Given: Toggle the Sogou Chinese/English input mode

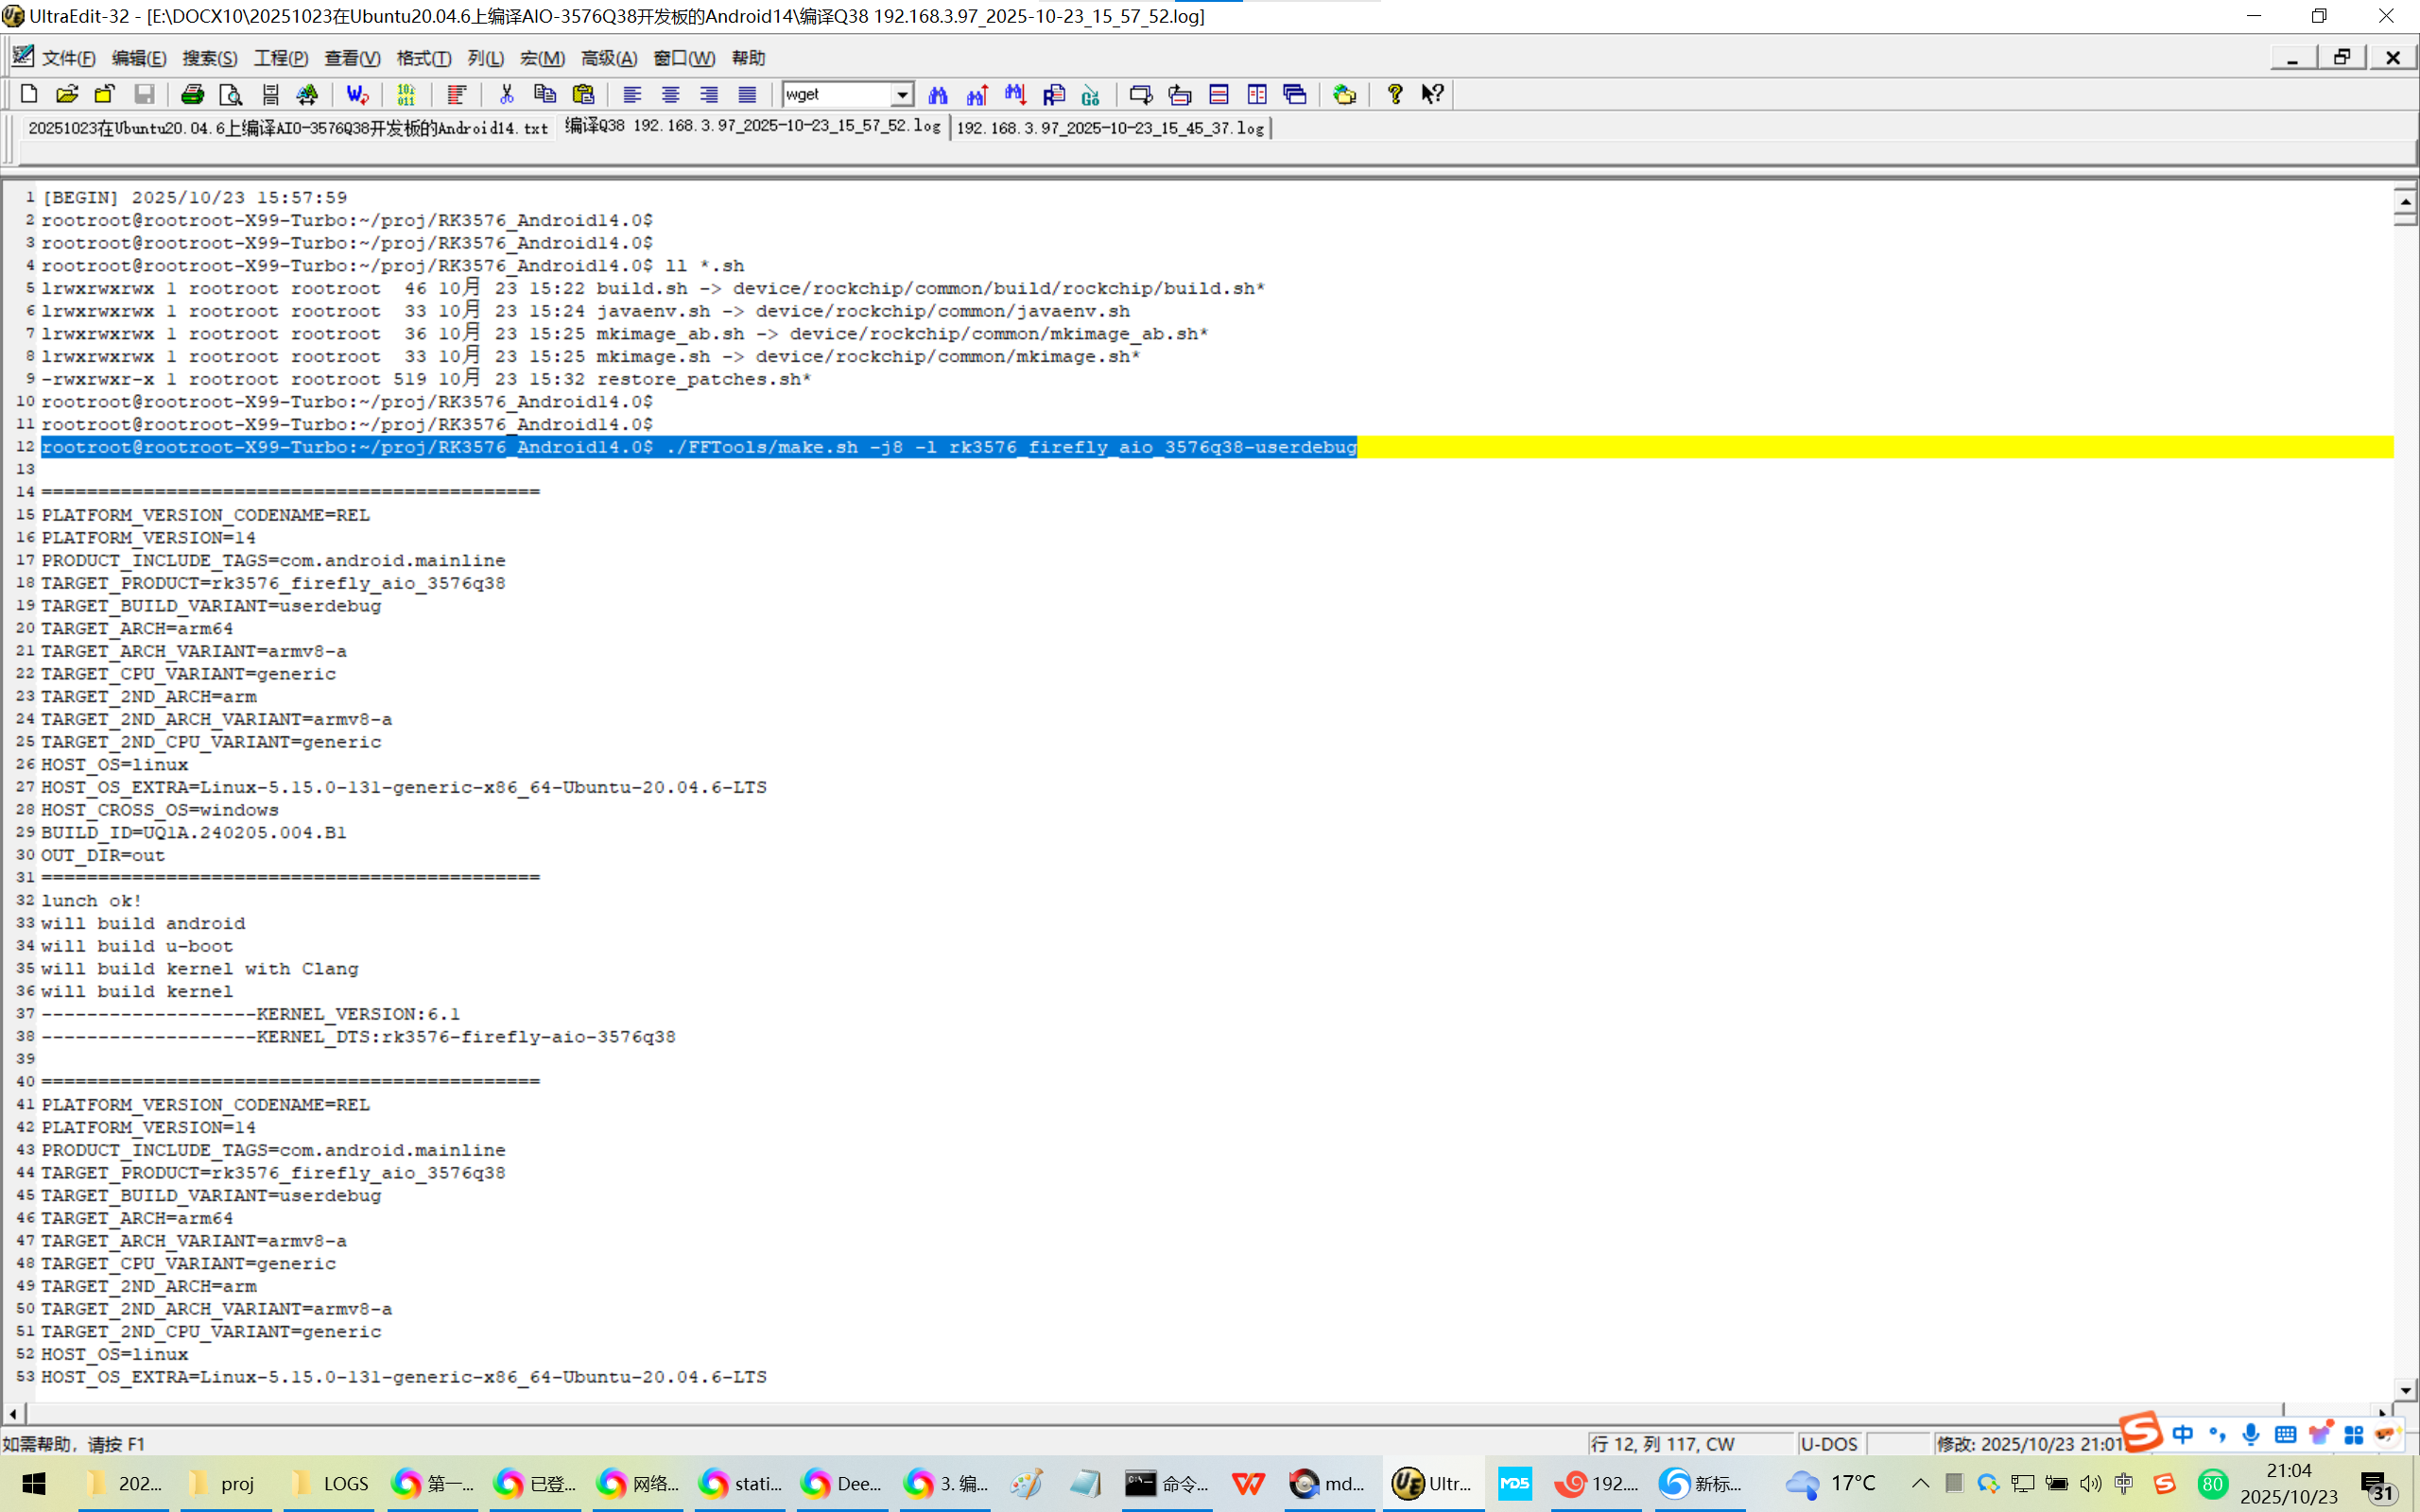Looking at the screenshot, I should 2182,1434.
